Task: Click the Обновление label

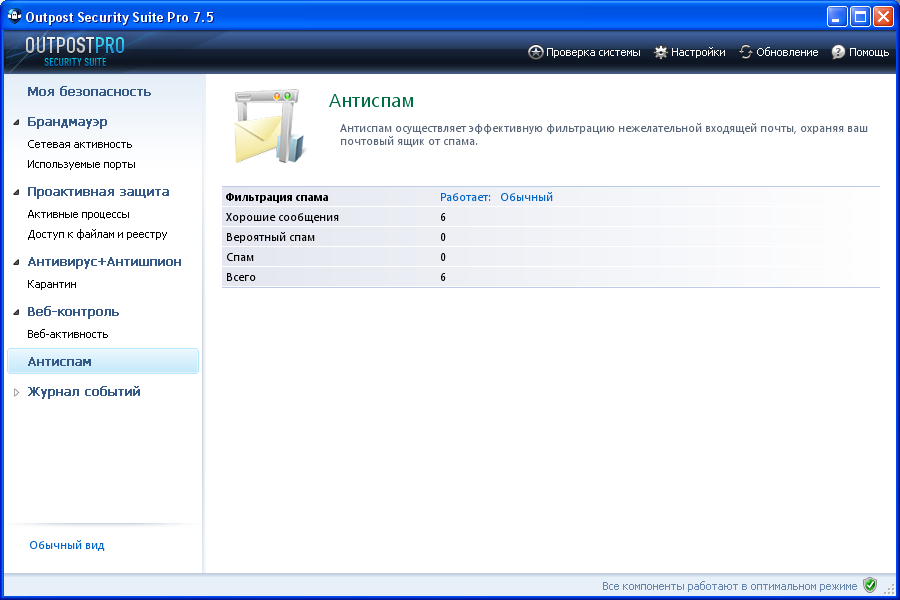Action: click(787, 52)
